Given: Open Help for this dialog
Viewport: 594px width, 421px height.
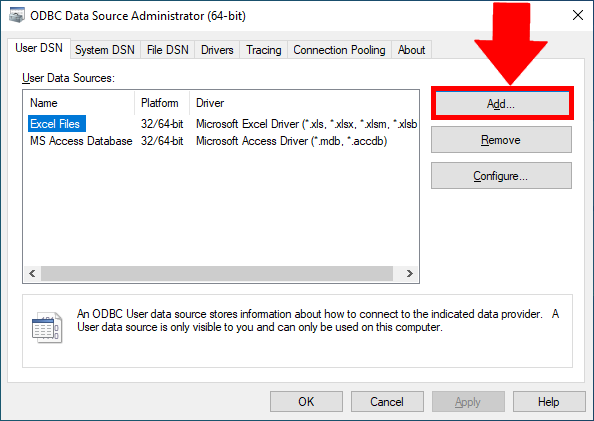Looking at the screenshot, I should tap(549, 402).
